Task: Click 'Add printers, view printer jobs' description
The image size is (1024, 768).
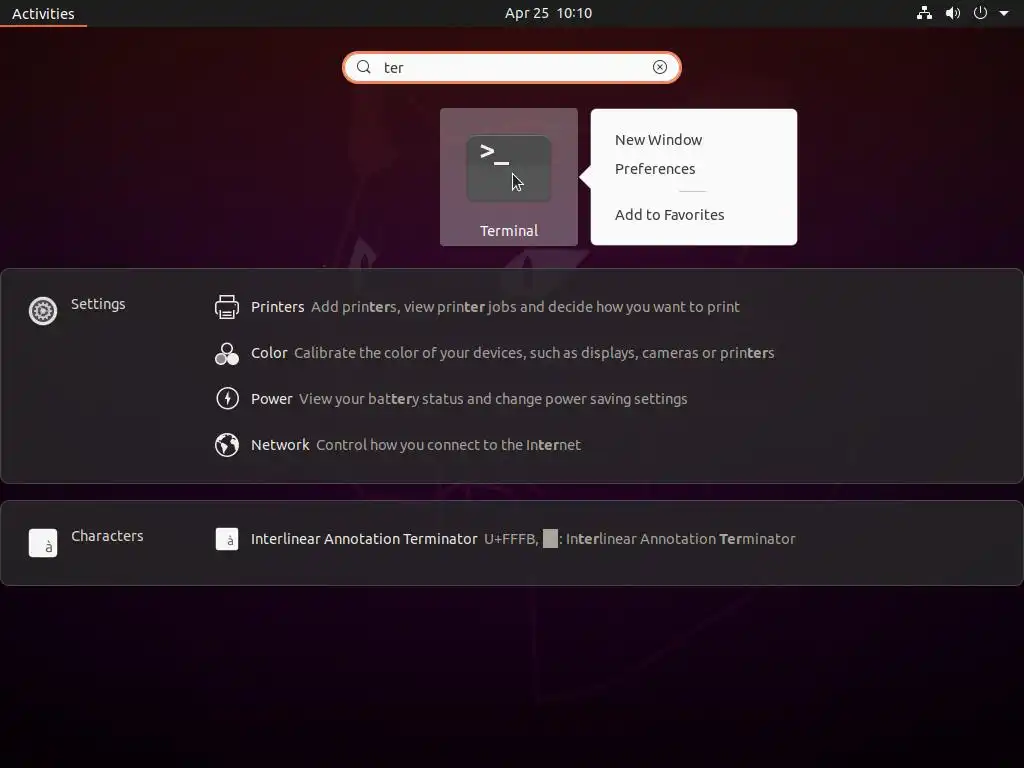Action: tap(525, 307)
